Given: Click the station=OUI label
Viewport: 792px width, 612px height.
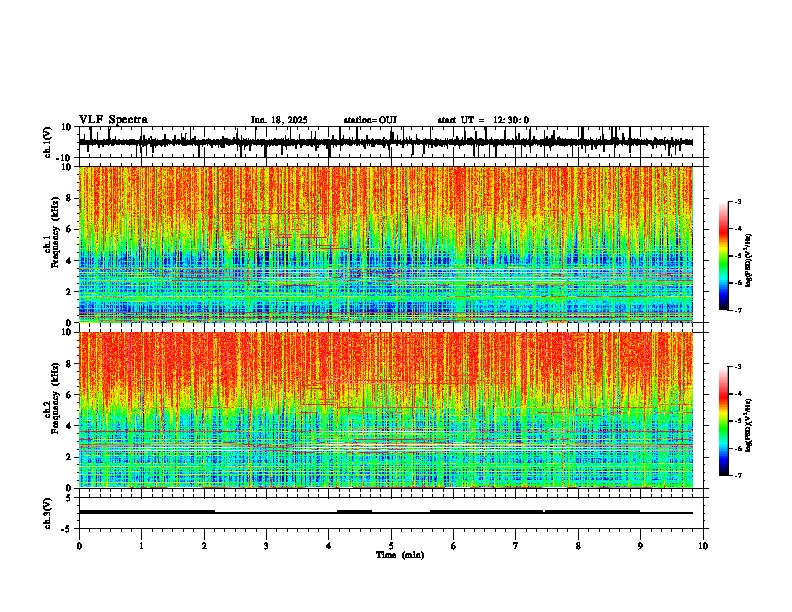Looking at the screenshot, I should pyautogui.click(x=370, y=120).
